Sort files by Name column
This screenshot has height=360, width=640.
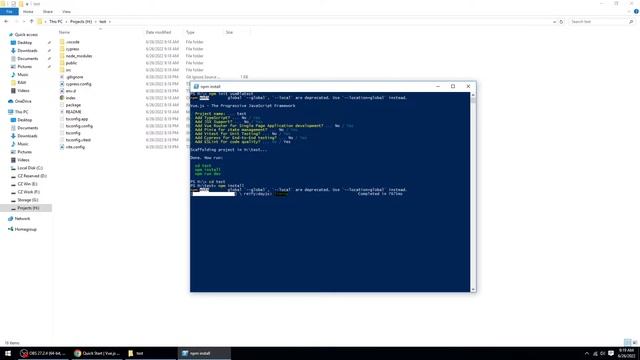(x=64, y=32)
